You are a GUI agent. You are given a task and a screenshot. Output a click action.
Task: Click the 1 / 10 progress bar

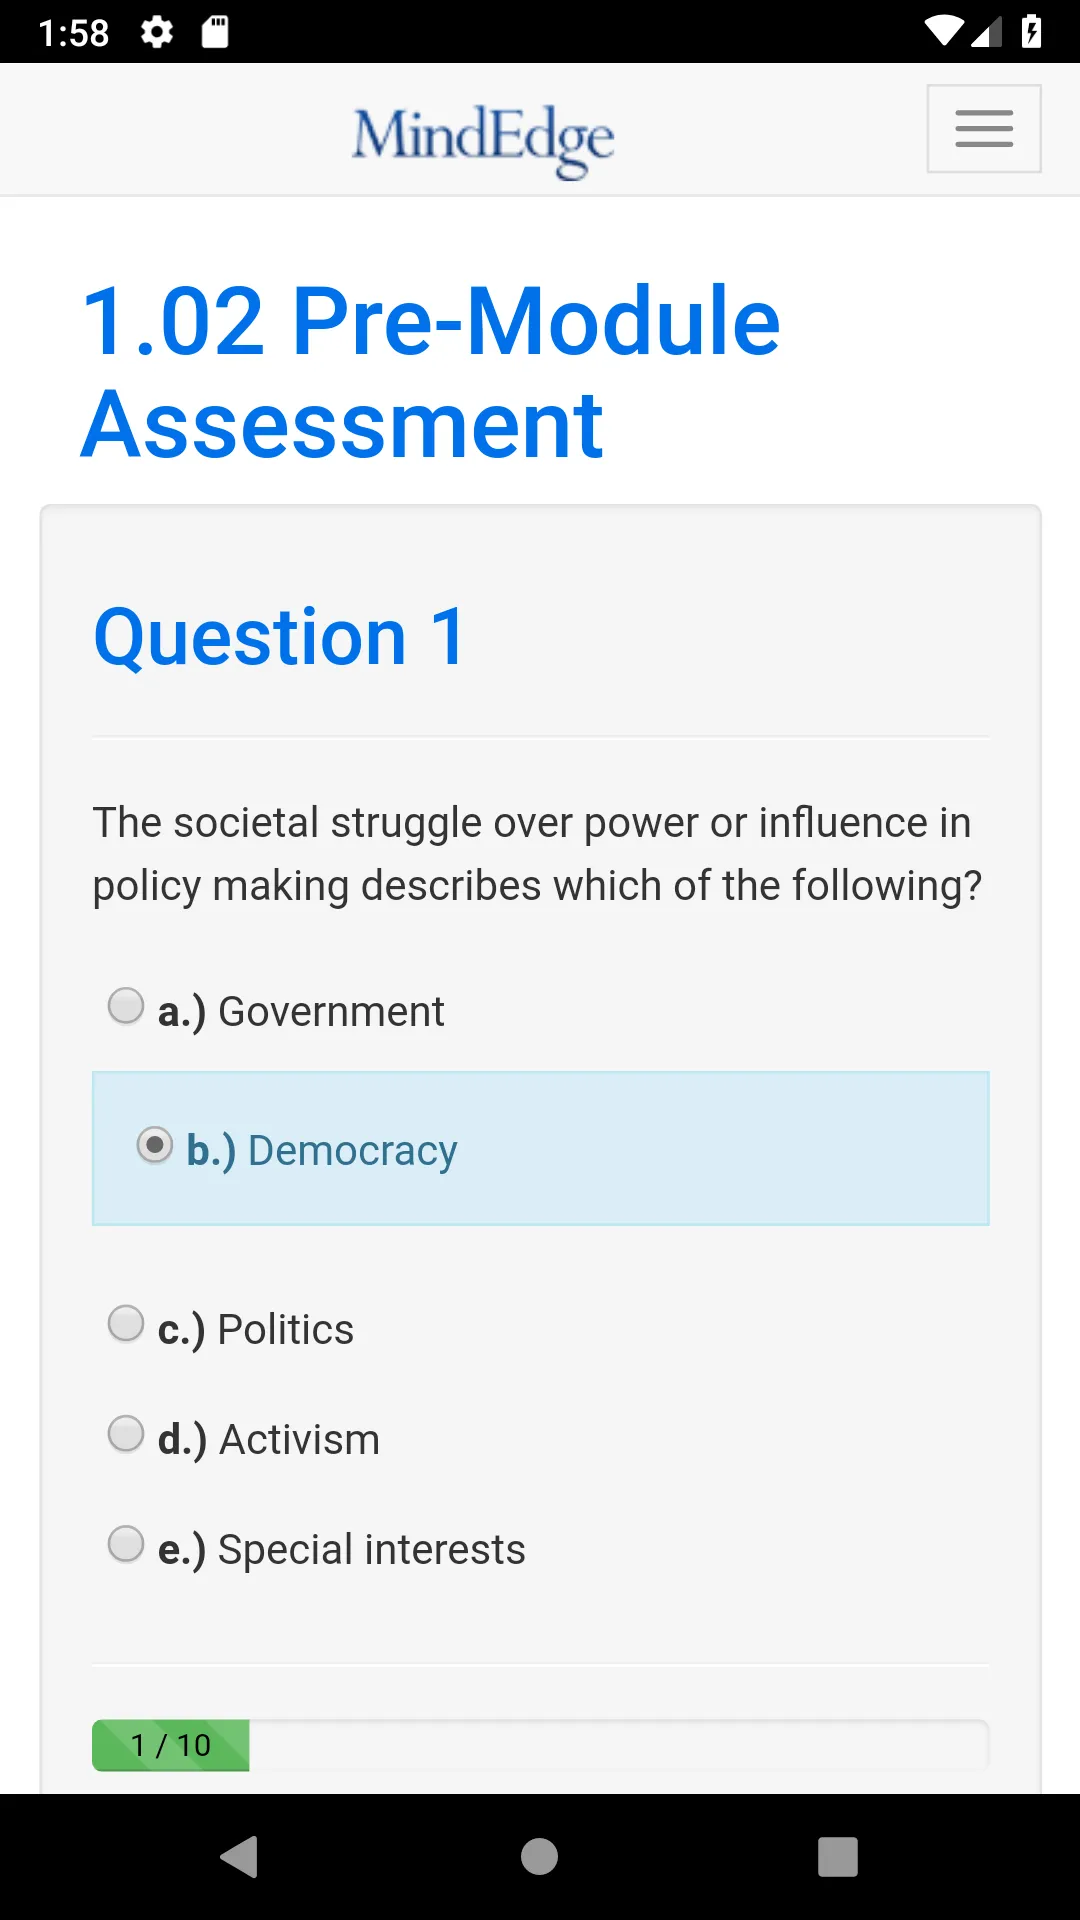pyautogui.click(x=540, y=1745)
